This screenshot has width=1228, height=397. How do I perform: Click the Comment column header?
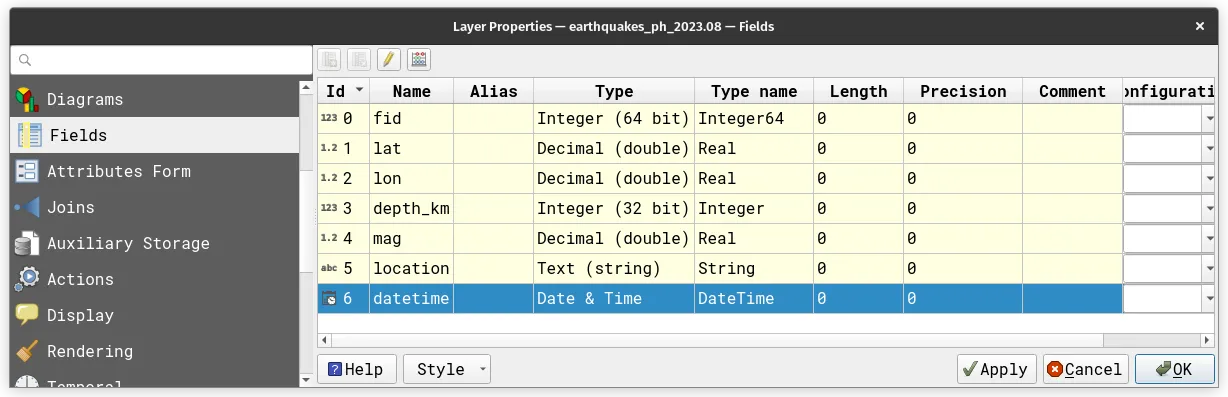(1072, 91)
